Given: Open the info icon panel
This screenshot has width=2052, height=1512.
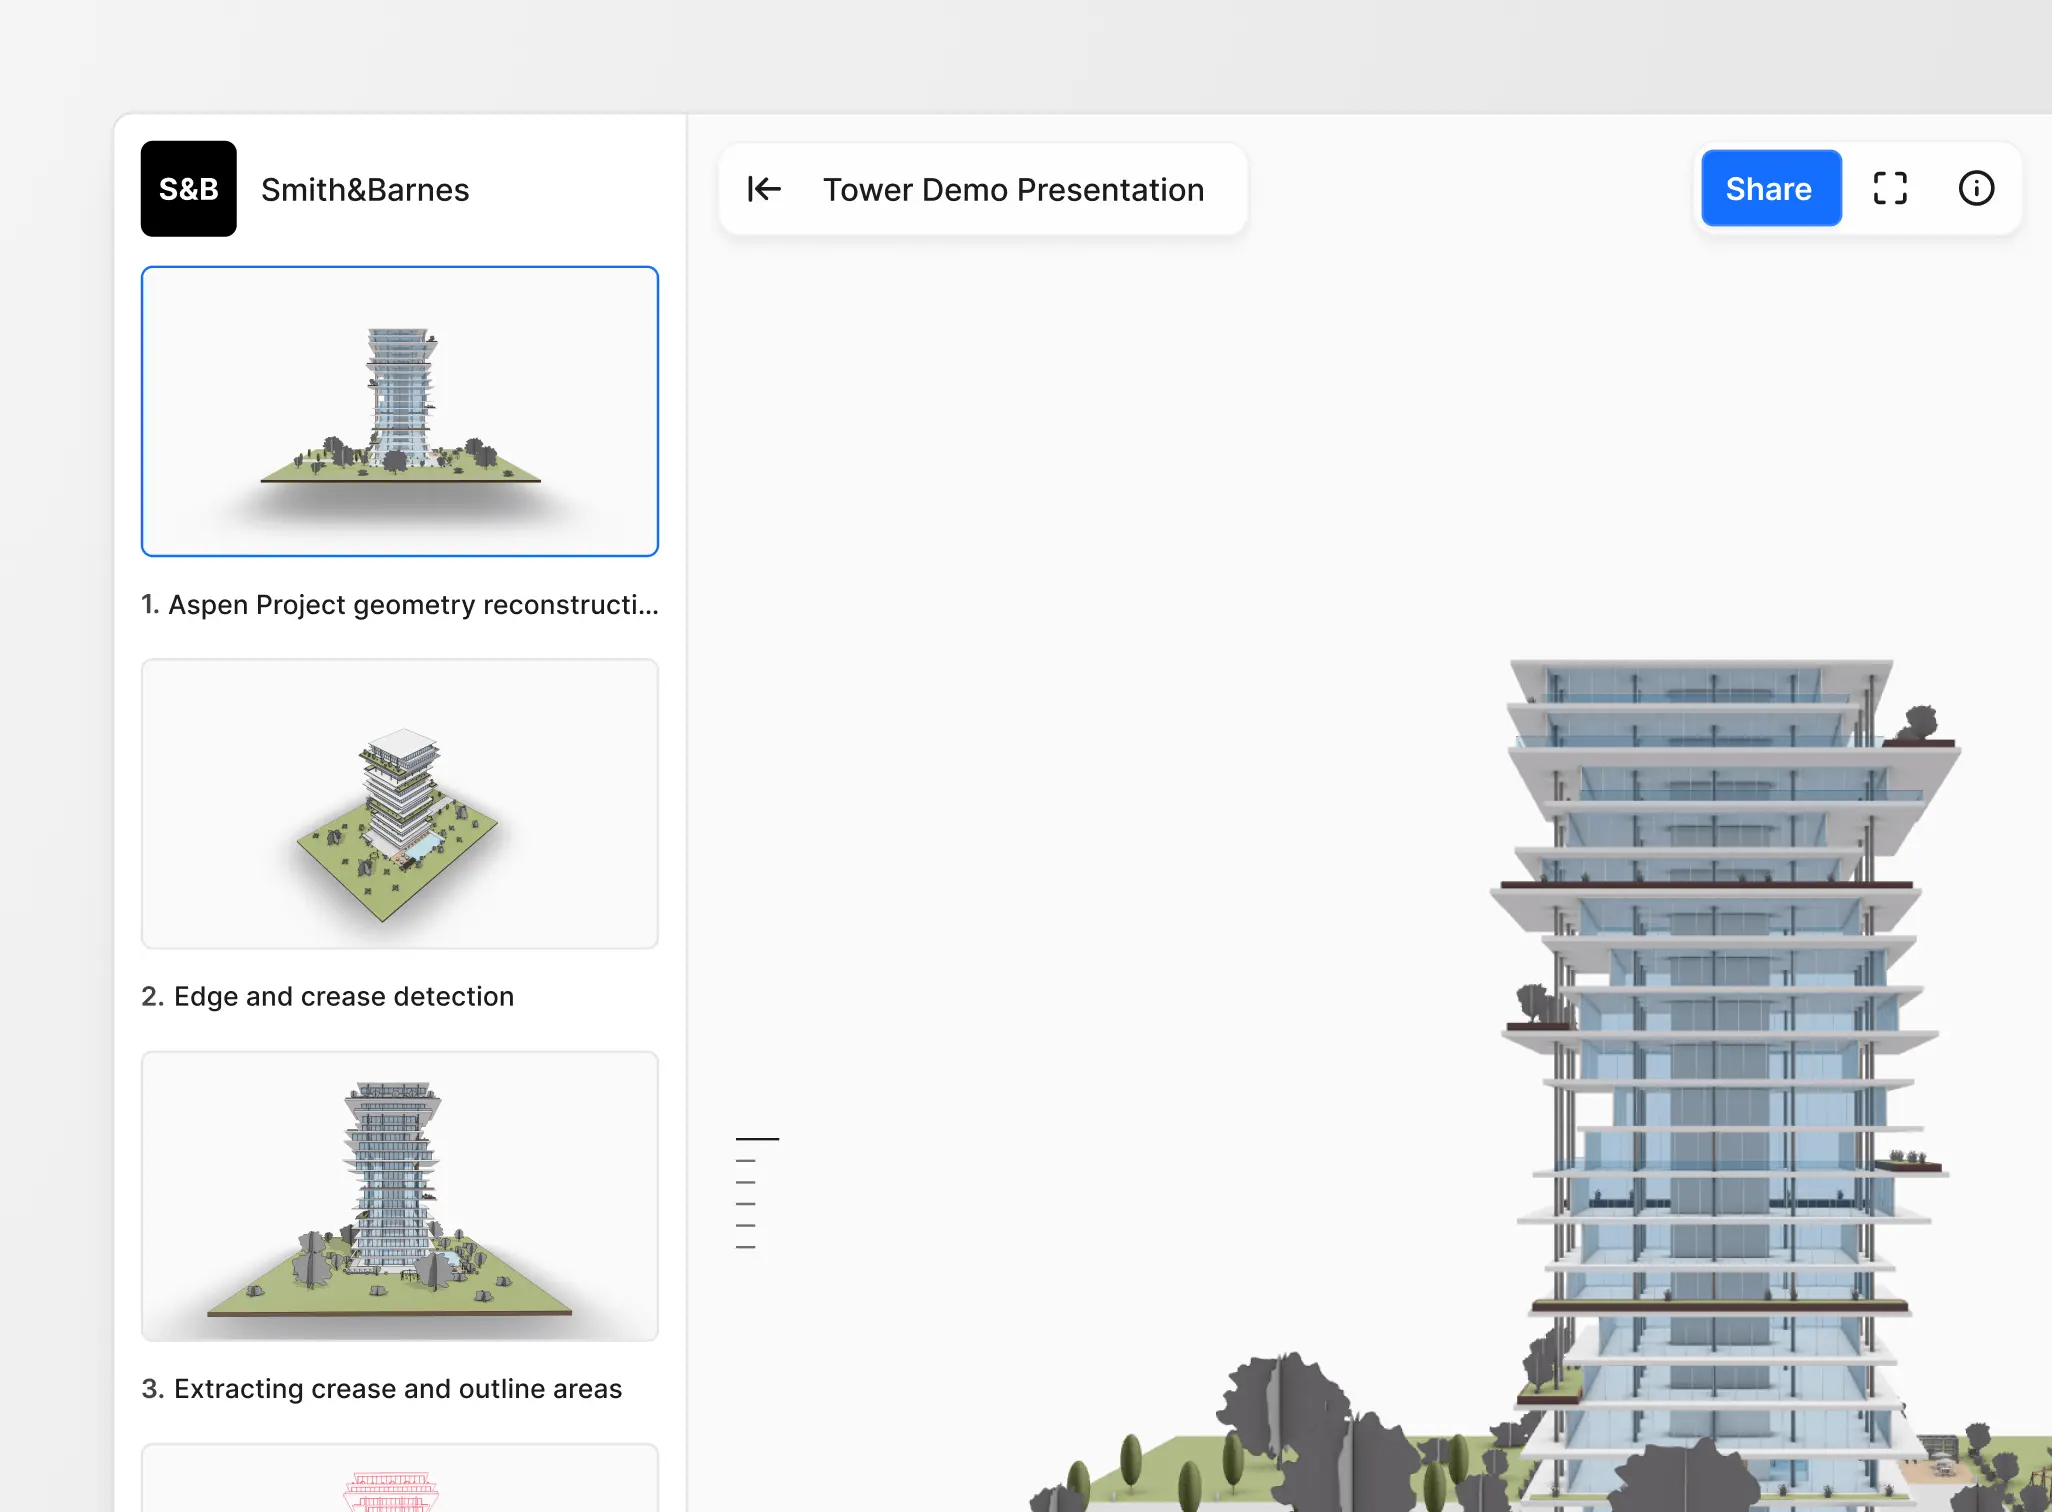Looking at the screenshot, I should pos(1975,189).
